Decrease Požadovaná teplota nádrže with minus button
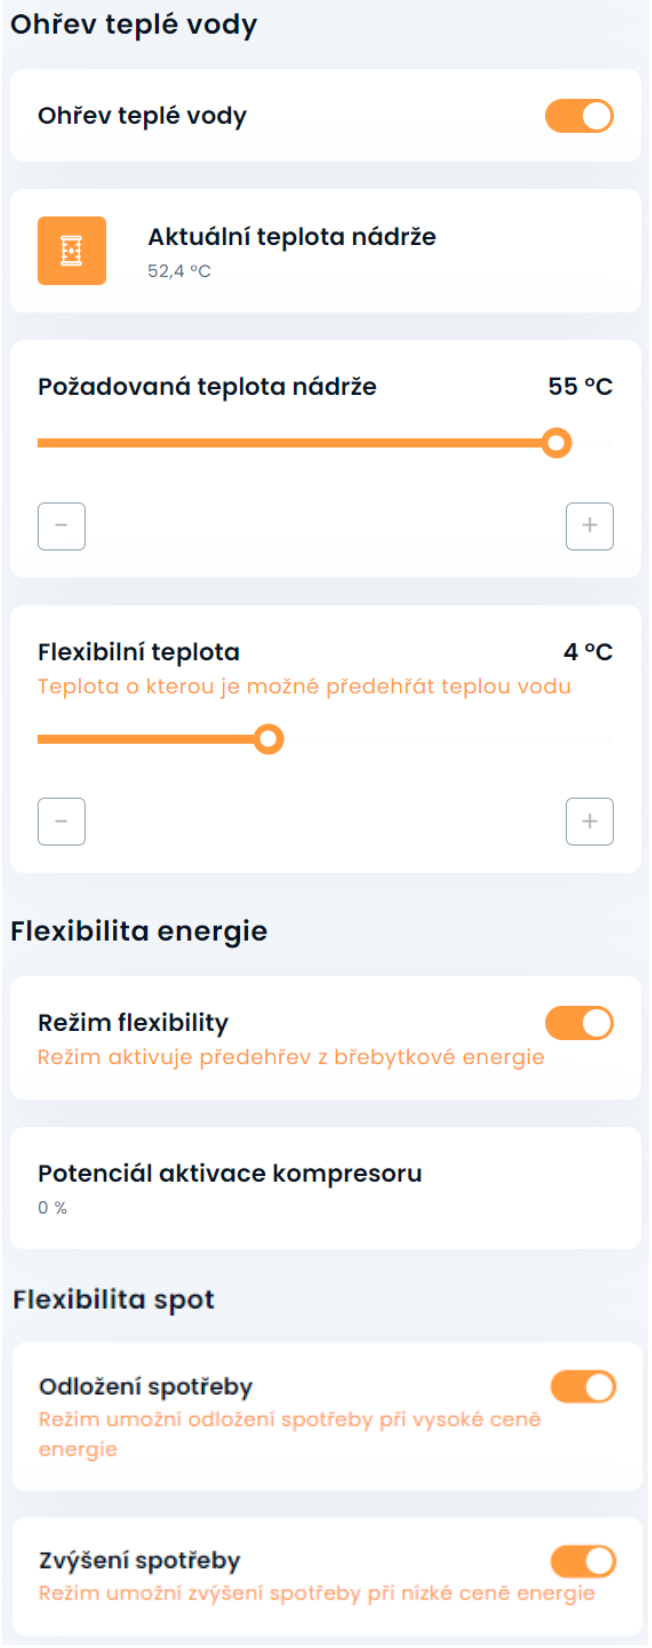 pyautogui.click(x=61, y=526)
